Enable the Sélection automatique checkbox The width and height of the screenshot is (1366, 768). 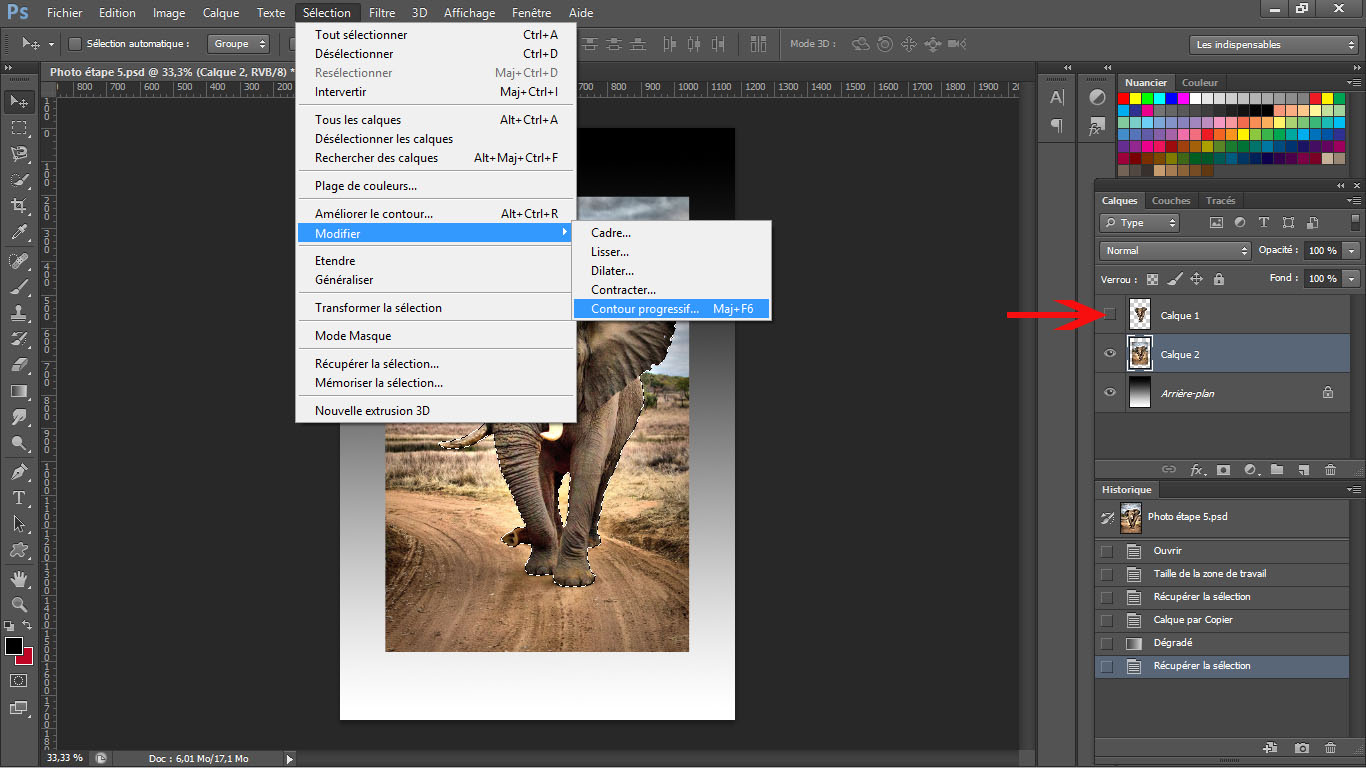tap(75, 44)
